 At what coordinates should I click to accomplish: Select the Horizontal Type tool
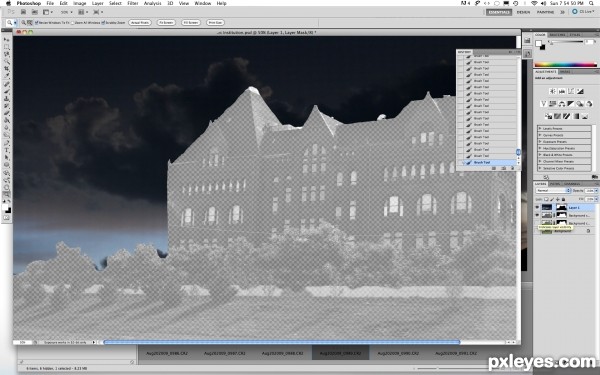pyautogui.click(x=7, y=149)
